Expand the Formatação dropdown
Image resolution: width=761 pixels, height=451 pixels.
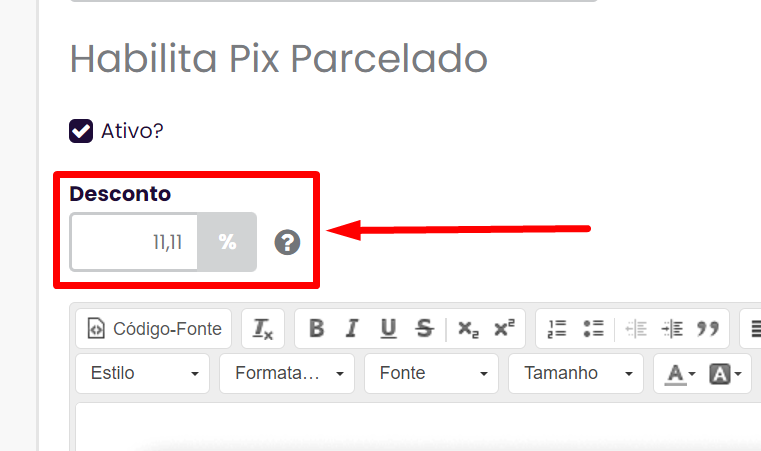tap(287, 373)
